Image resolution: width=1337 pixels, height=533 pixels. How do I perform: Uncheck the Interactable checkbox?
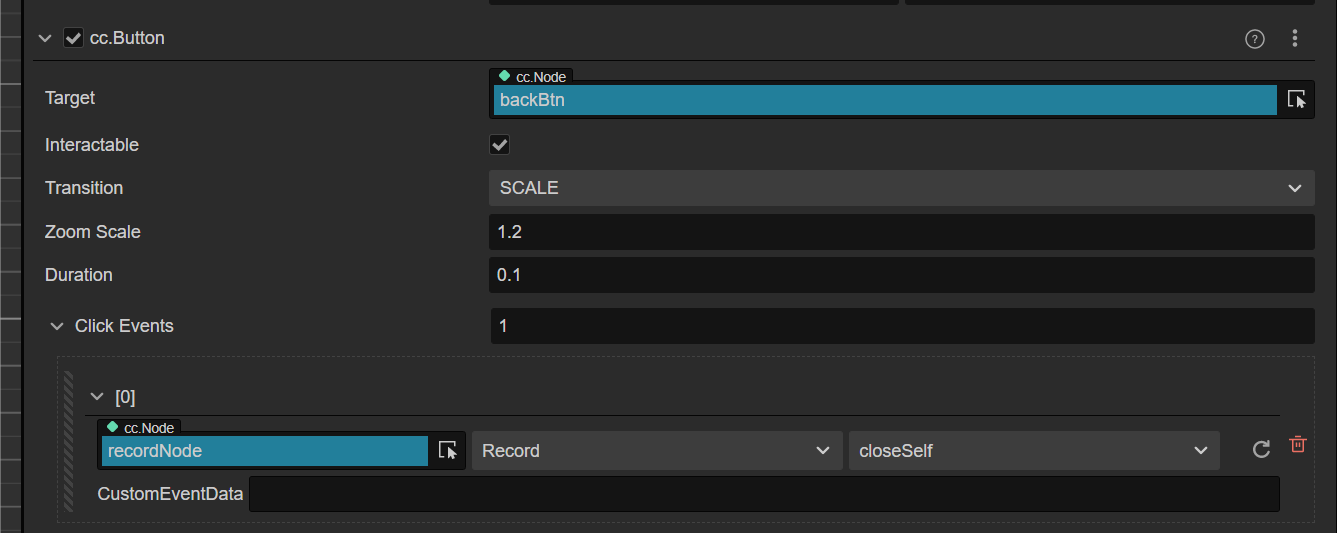500,145
